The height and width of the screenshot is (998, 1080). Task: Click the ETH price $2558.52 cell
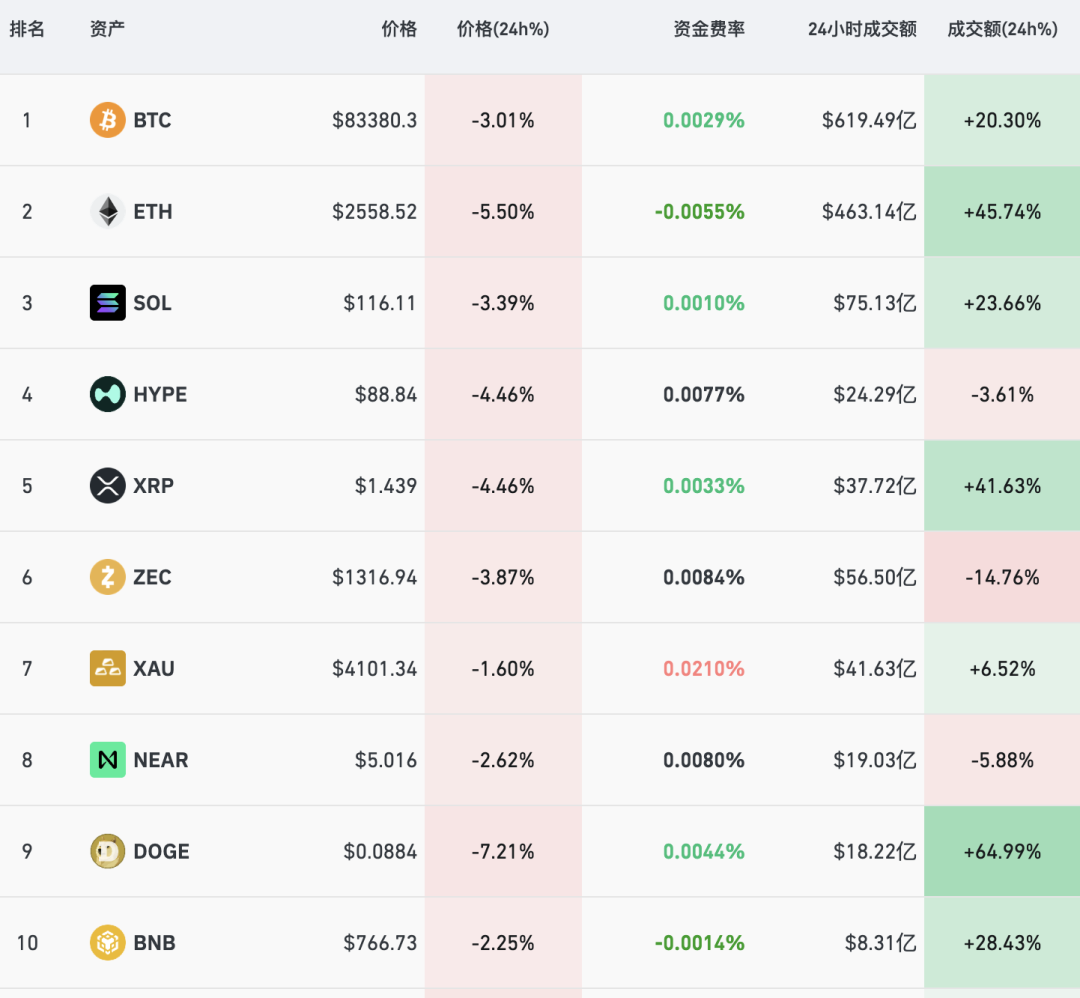375,211
